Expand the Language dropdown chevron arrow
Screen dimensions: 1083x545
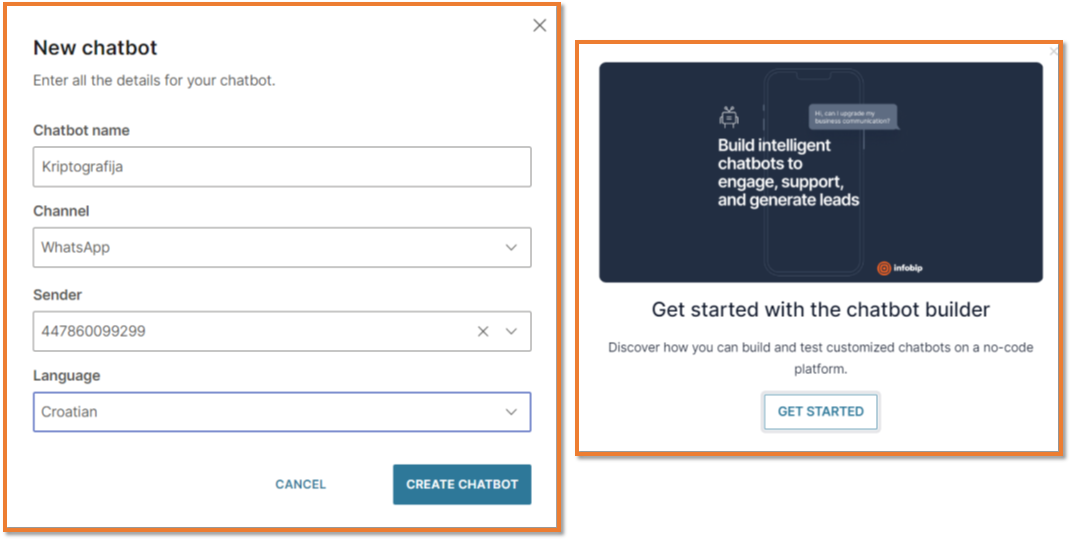click(511, 412)
